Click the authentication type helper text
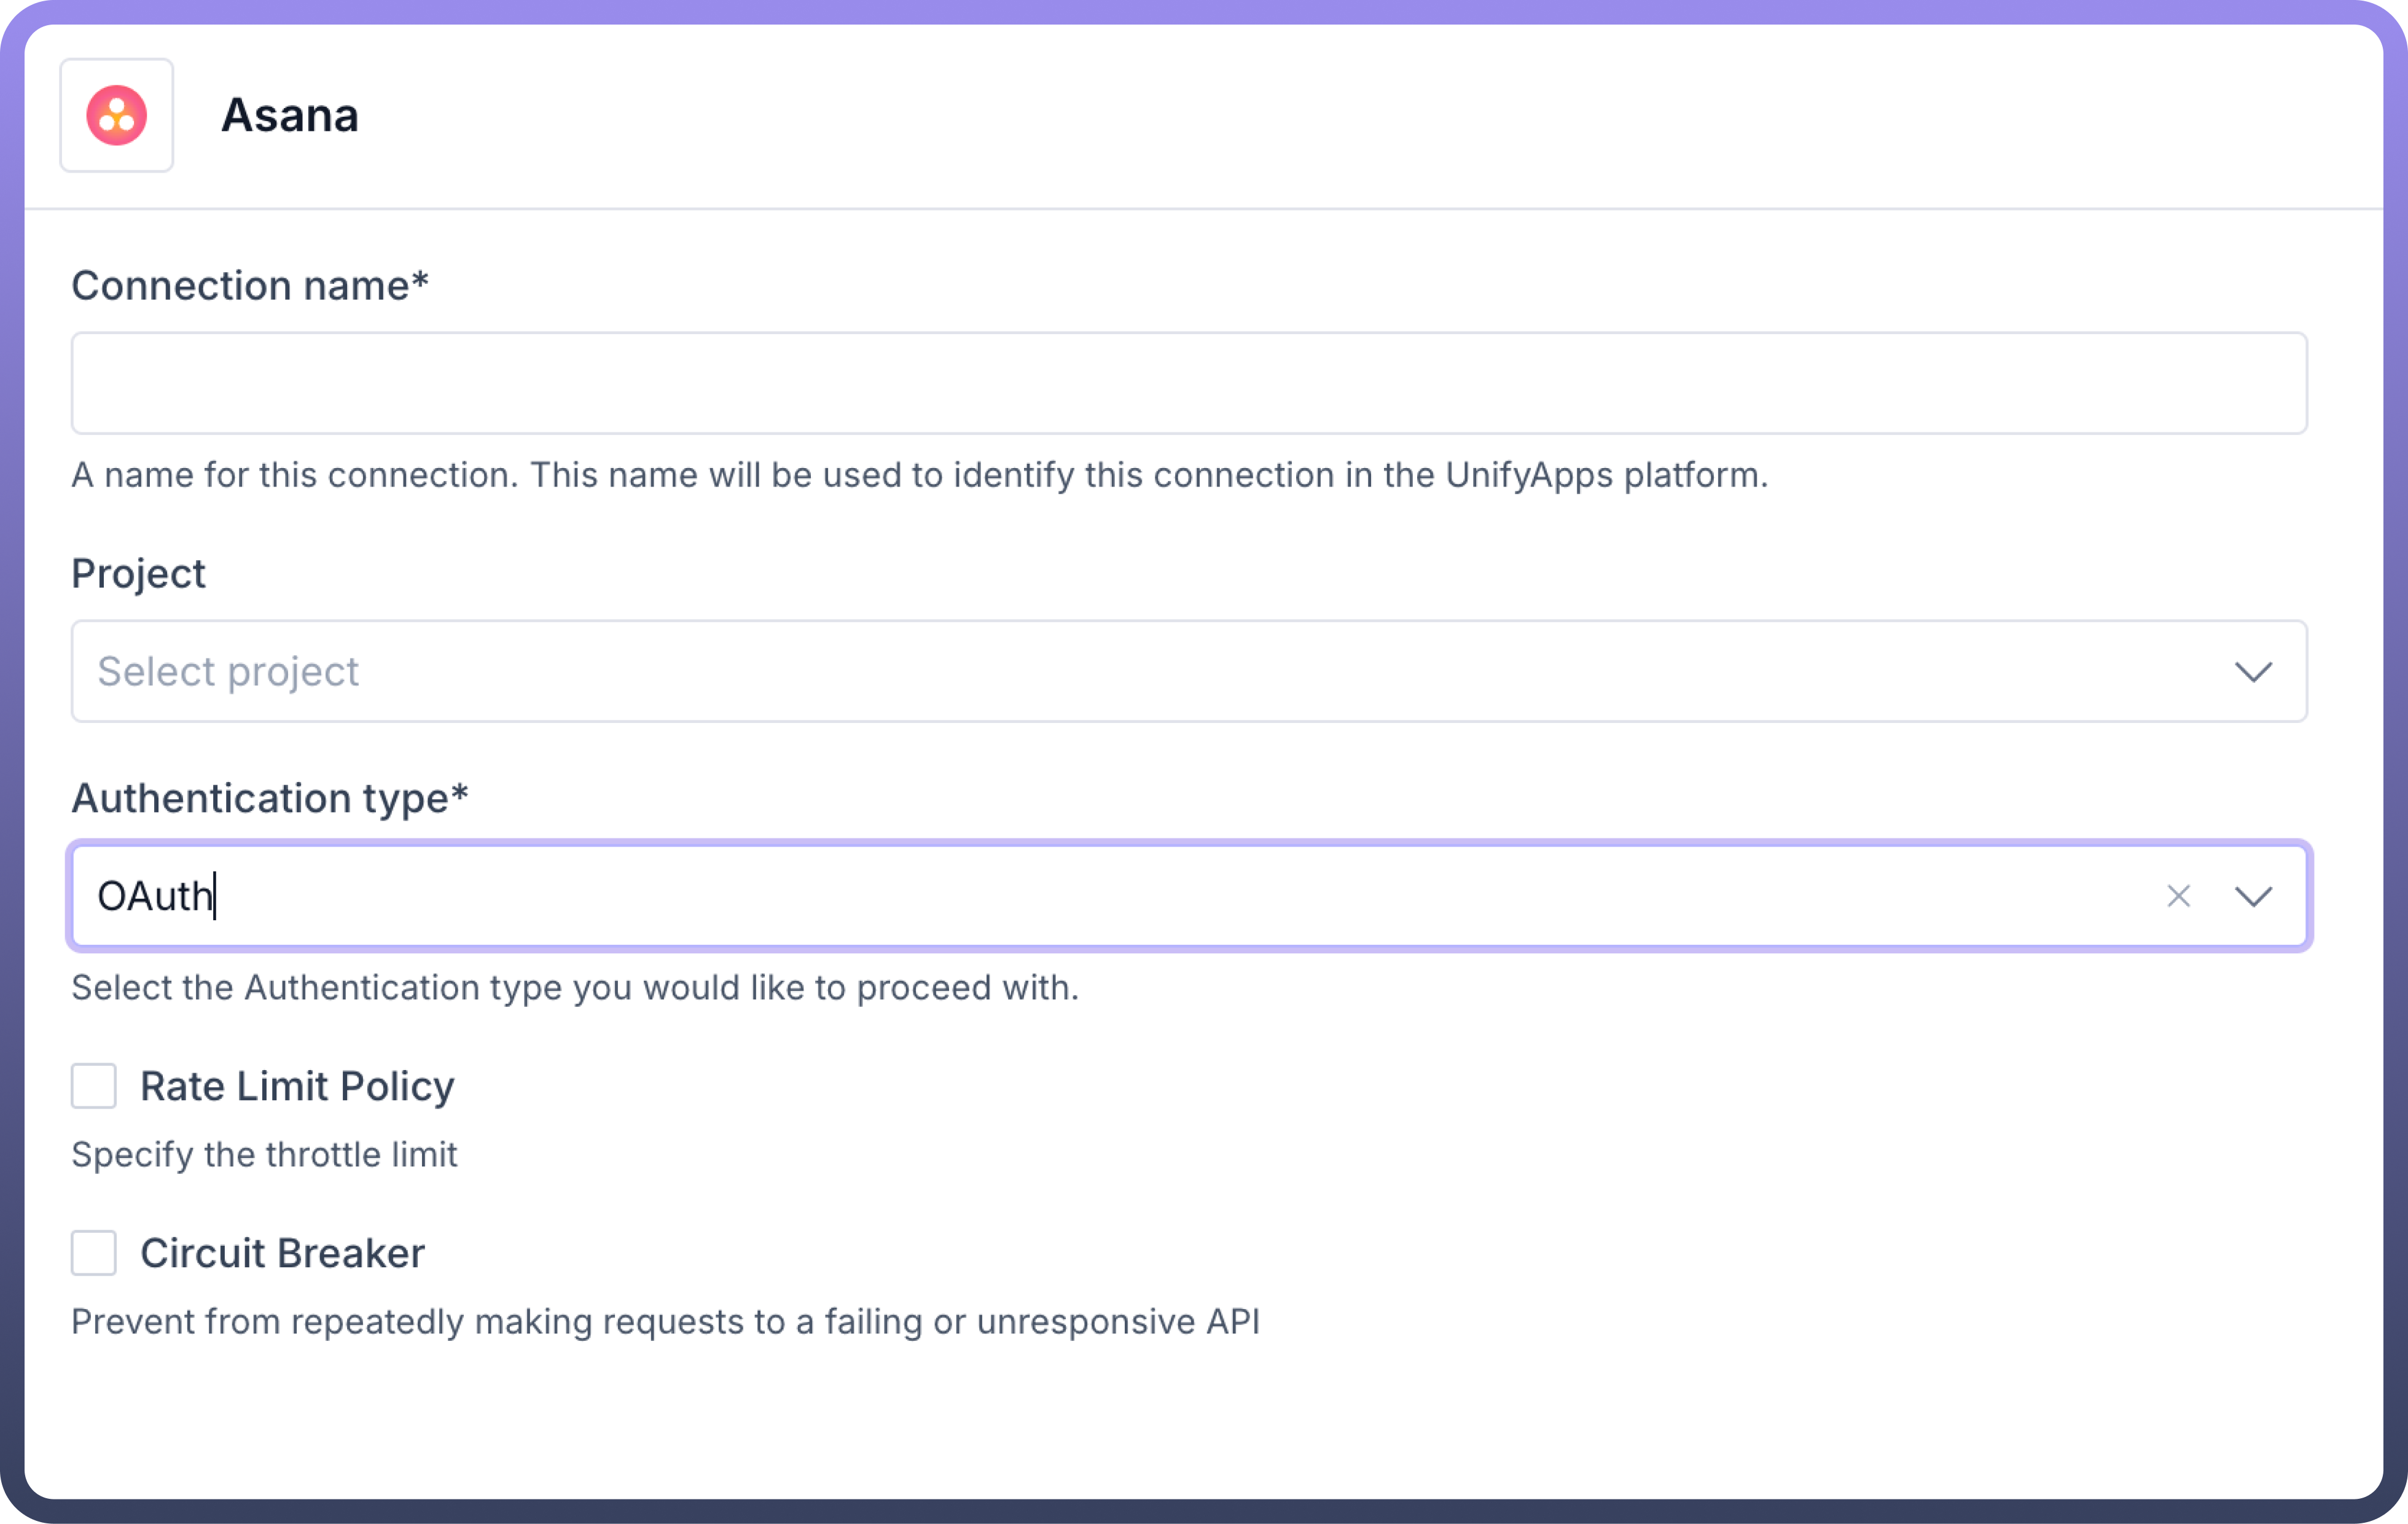 (x=575, y=988)
